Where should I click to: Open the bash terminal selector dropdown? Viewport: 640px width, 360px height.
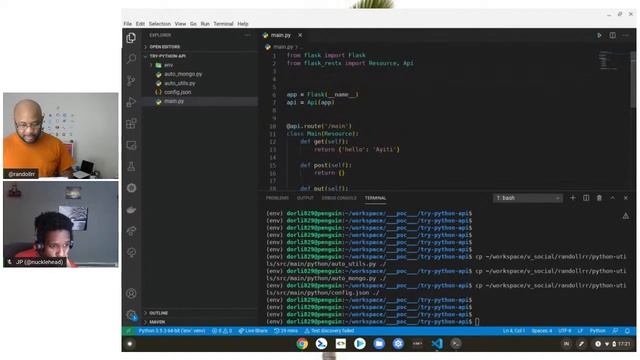tap(528, 198)
